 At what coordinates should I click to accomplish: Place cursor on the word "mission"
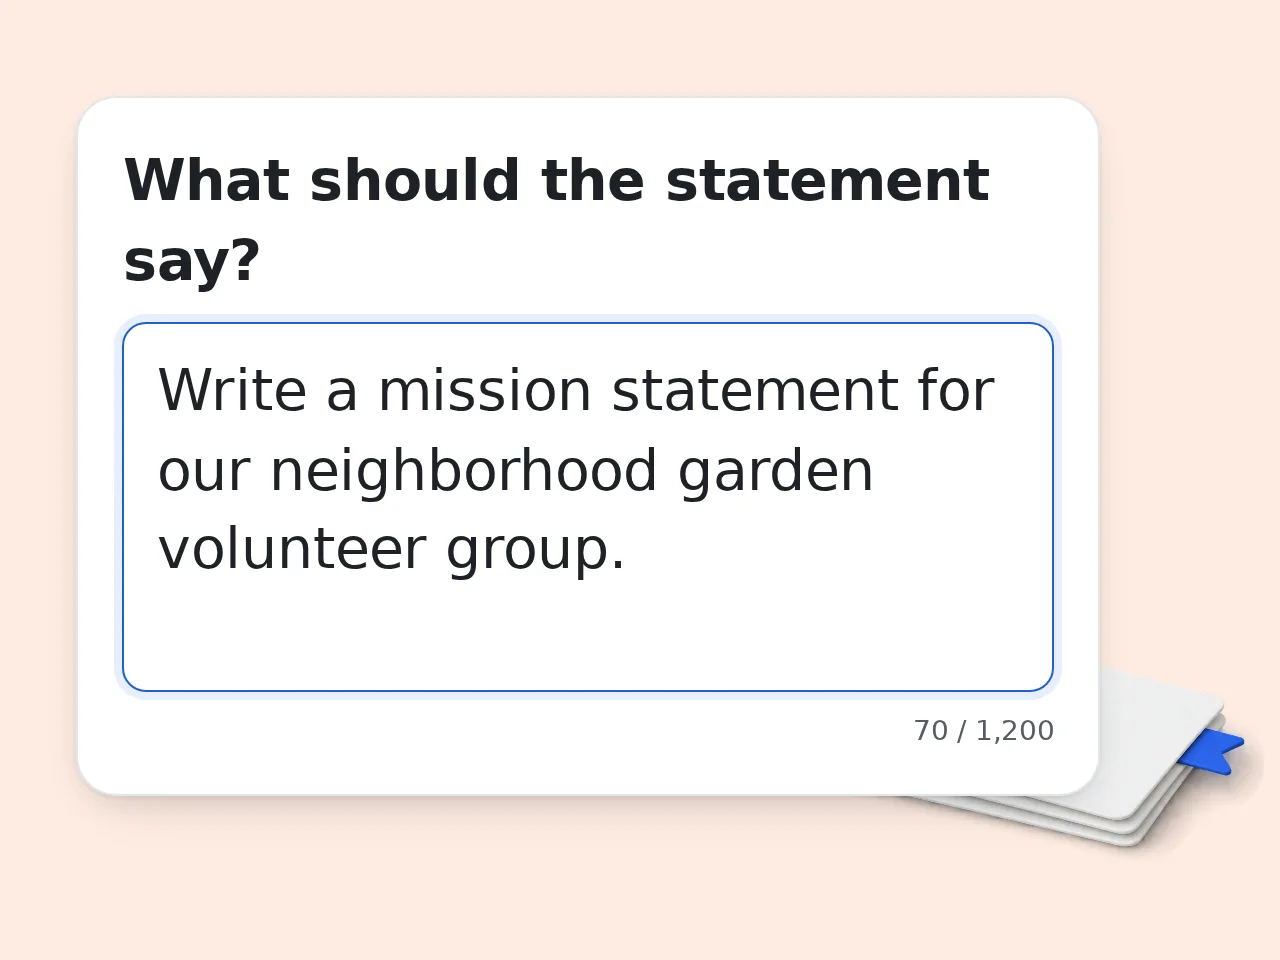click(x=484, y=390)
